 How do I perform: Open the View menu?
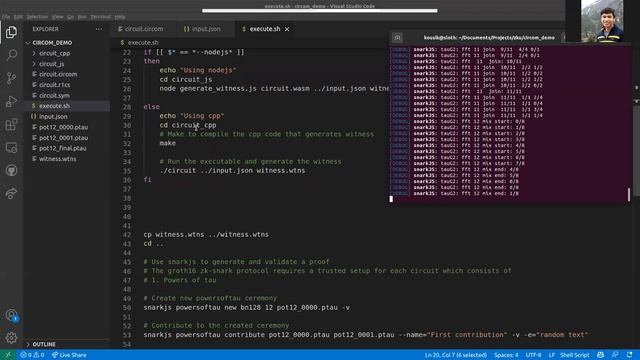coord(58,17)
